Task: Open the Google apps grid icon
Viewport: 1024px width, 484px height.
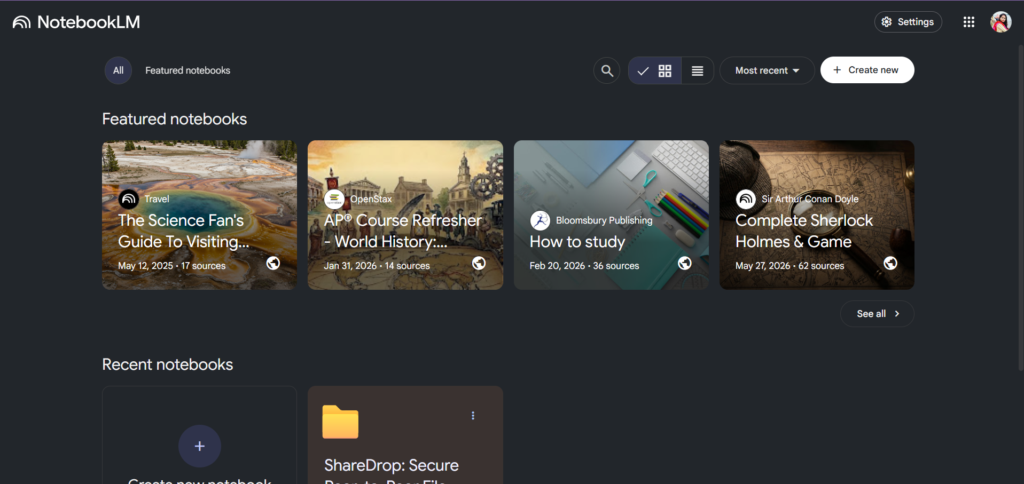Action: [x=968, y=22]
